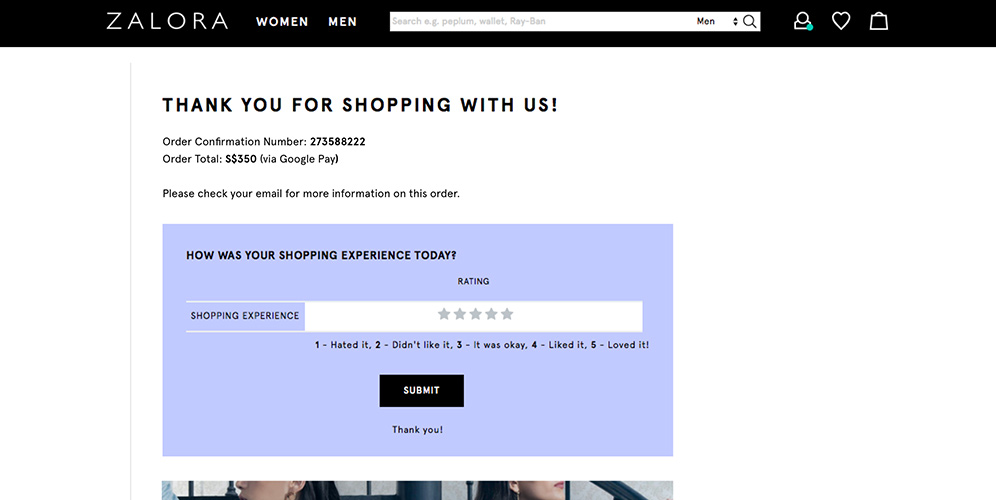
Task: Rate experience five stars
Action: point(506,314)
